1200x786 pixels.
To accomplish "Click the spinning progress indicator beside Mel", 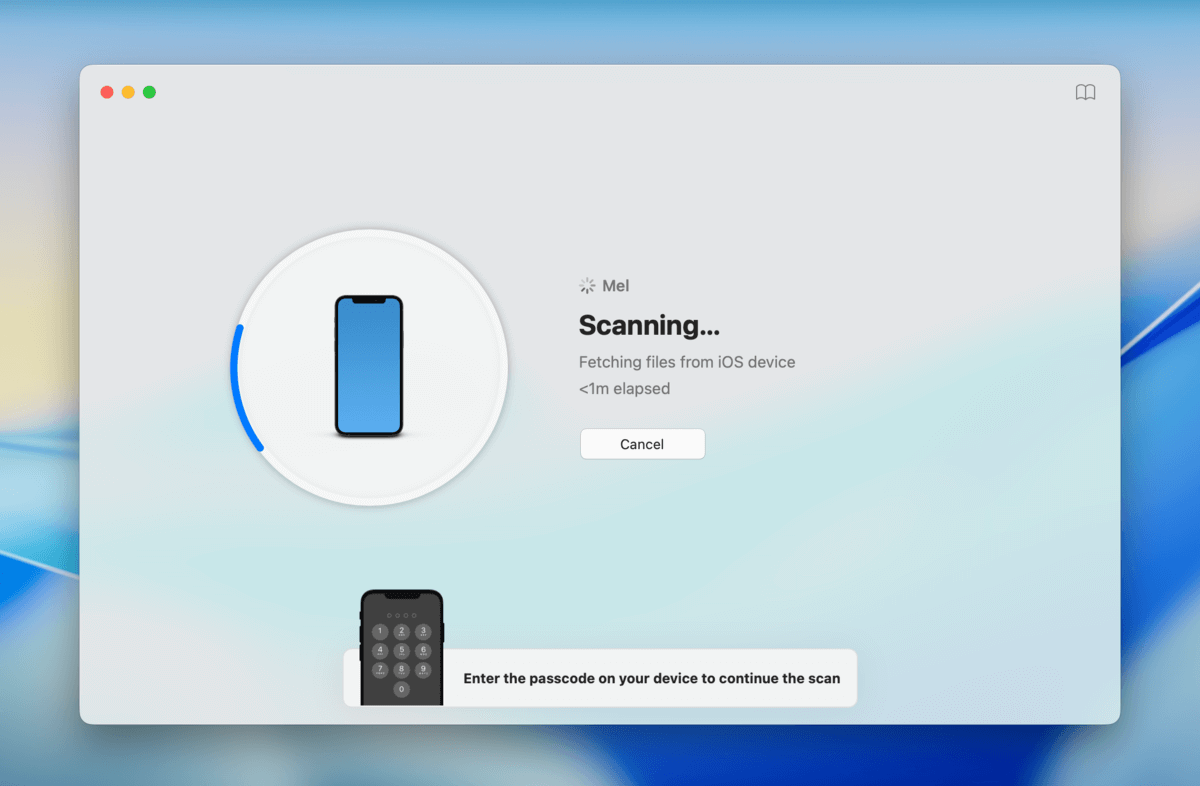I will pos(586,285).
